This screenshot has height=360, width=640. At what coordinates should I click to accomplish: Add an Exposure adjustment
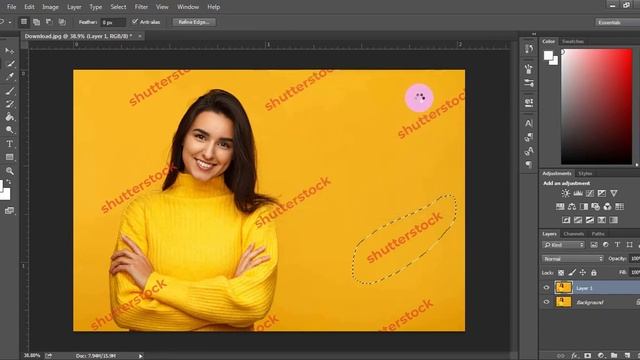point(602,193)
